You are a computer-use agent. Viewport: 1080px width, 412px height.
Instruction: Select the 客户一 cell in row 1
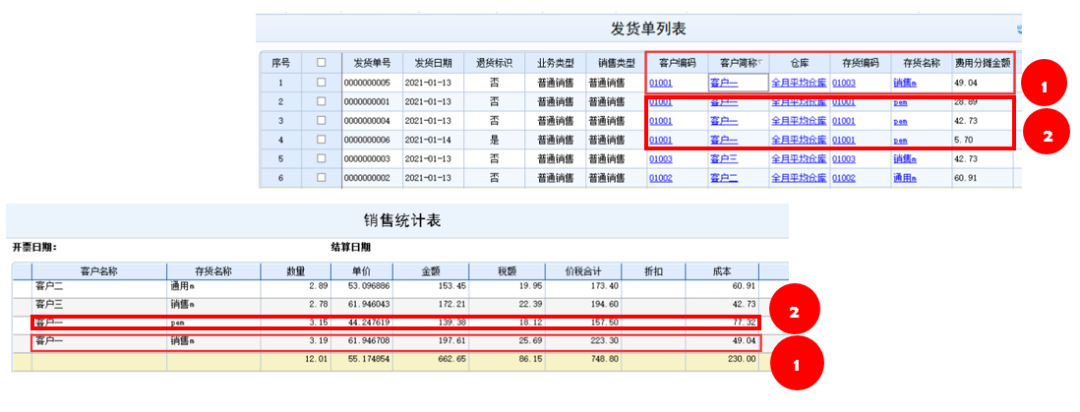point(738,83)
